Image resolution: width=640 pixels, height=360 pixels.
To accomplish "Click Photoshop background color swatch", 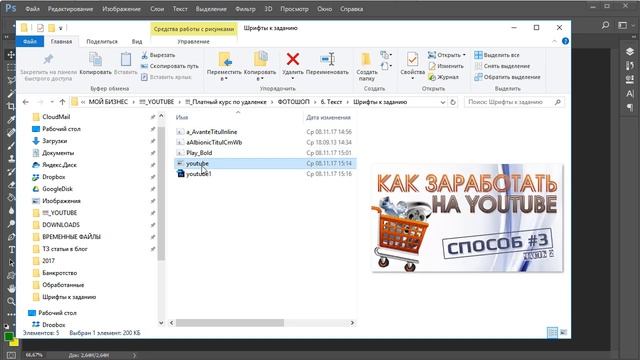I will click(x=15, y=342).
